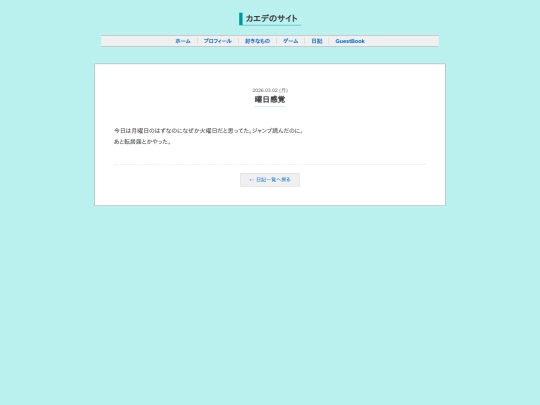Image resolution: width=540 pixels, height=405 pixels.
Task: Click the 曜日感覚 entry heading
Action: (270, 100)
